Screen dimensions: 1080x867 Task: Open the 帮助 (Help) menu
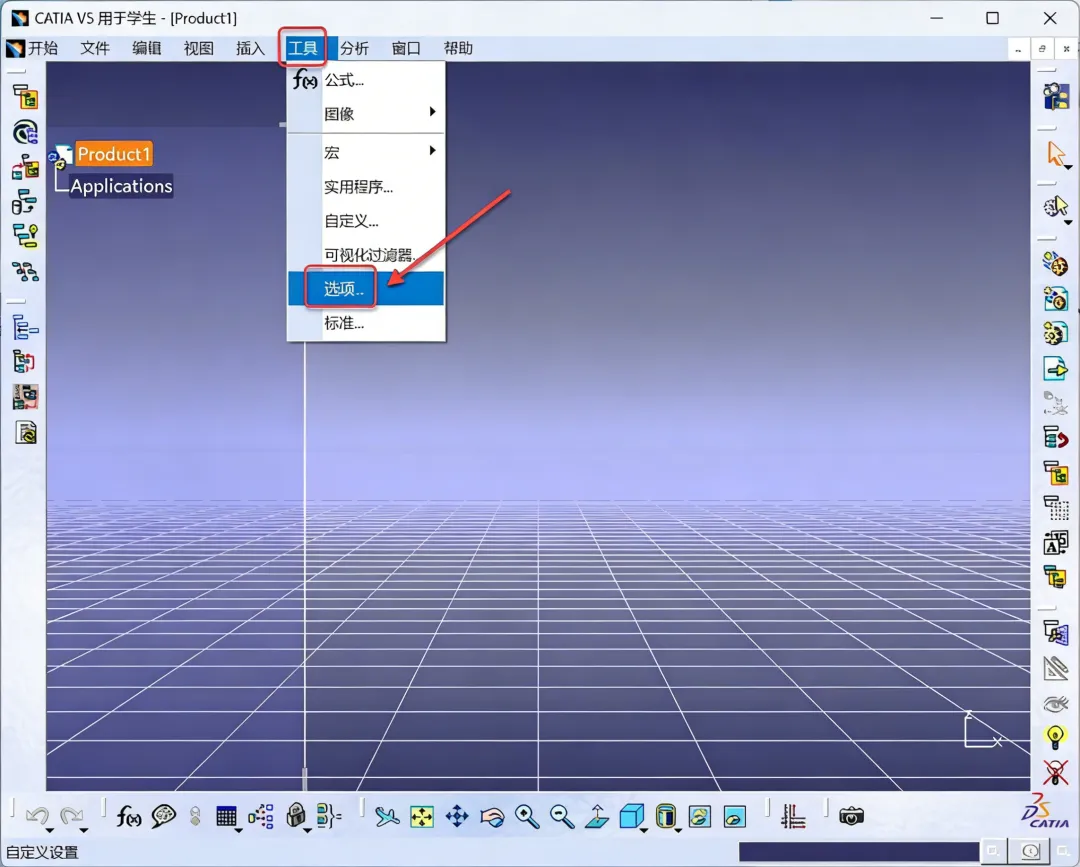pos(458,48)
